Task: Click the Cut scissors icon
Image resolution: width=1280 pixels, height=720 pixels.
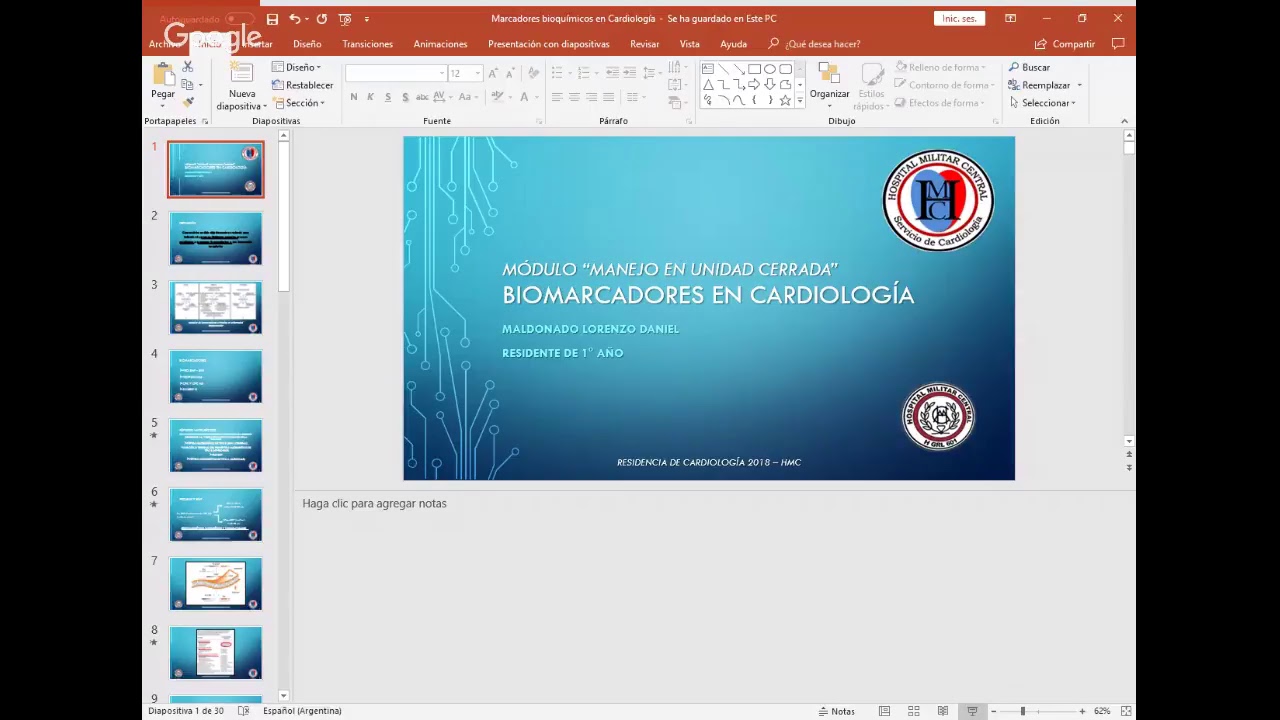Action: point(187,67)
